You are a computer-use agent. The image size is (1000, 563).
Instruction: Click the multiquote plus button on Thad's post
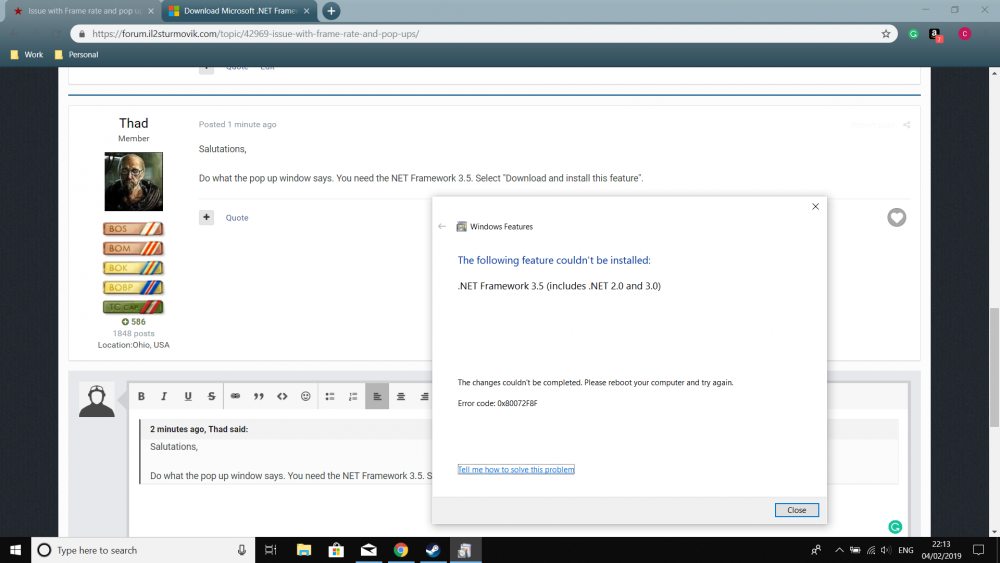206,217
